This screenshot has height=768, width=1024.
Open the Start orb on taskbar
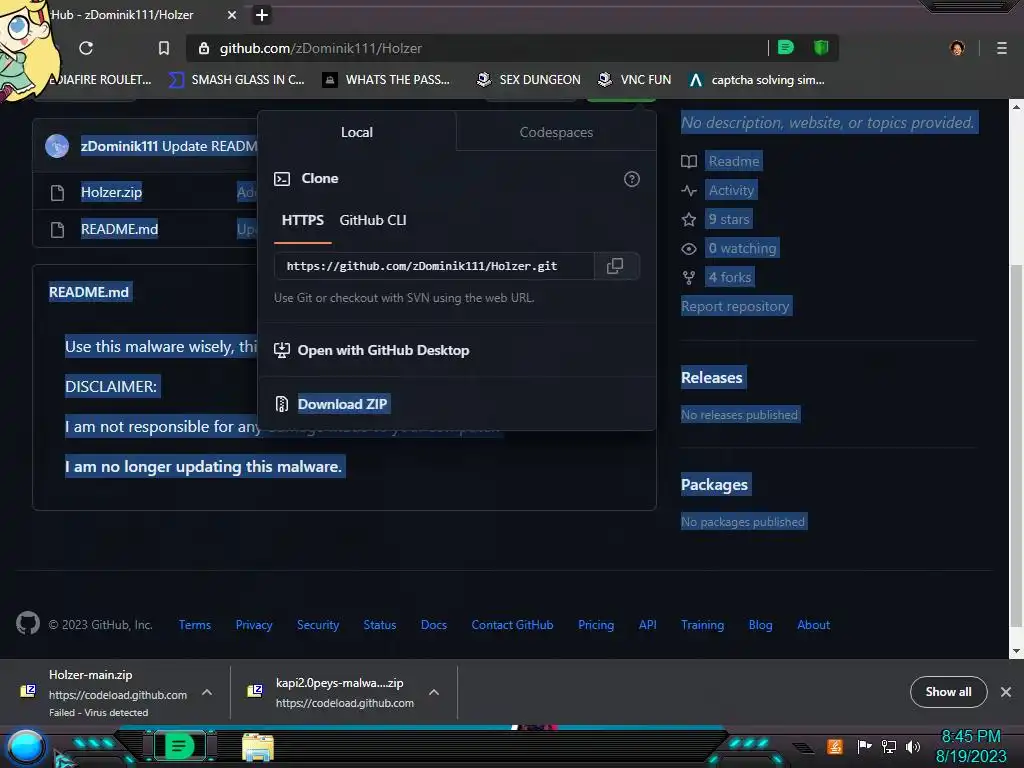click(25, 747)
